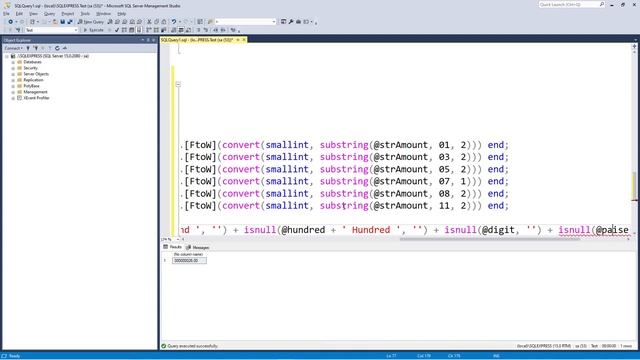Viewport: 640px width, 360px height.
Task: Click the (No column name) column header
Action: tap(189, 254)
